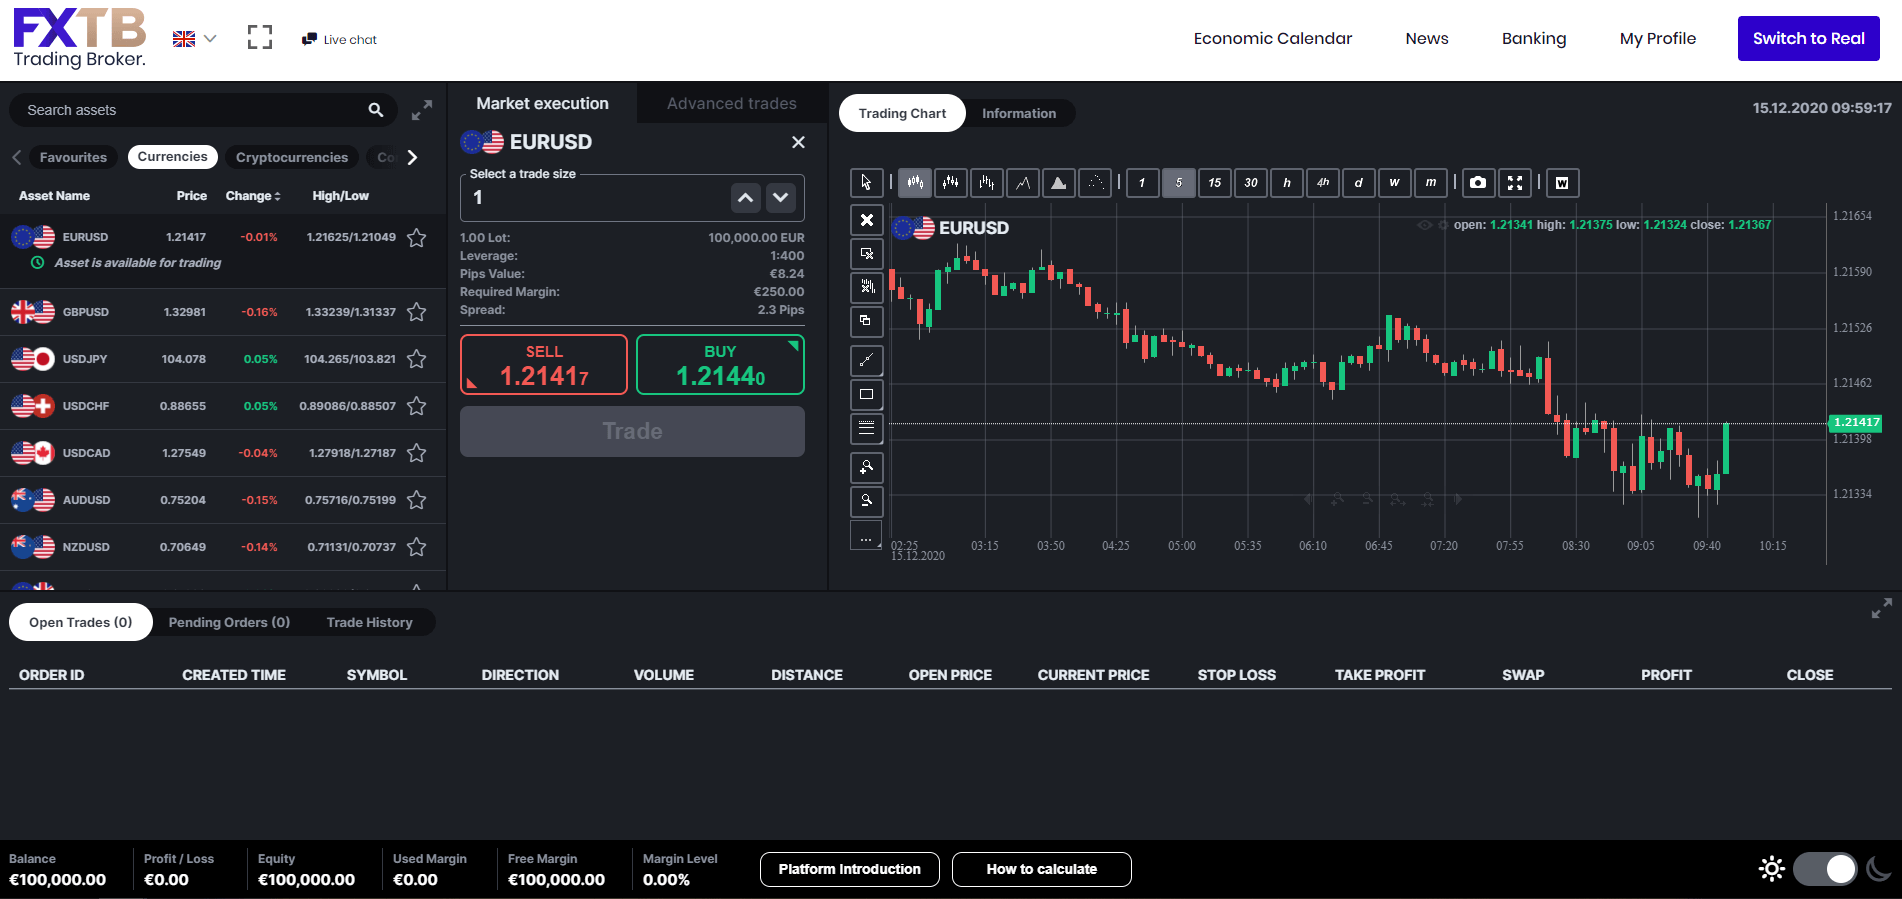Viewport: 1902px width, 899px height.
Task: Open chart in fullscreen from chart toolbar
Action: point(1514,183)
